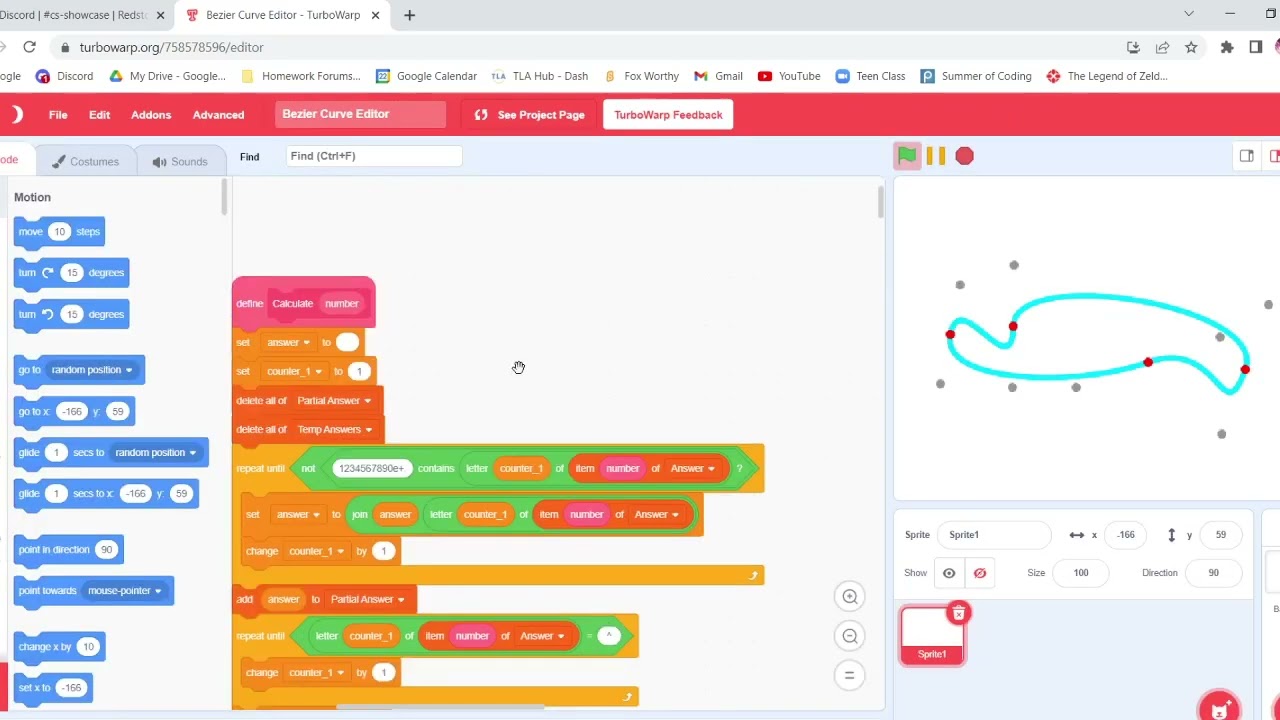The height and width of the screenshot is (720, 1280).
Task: Click the green flag to start project
Action: point(906,156)
